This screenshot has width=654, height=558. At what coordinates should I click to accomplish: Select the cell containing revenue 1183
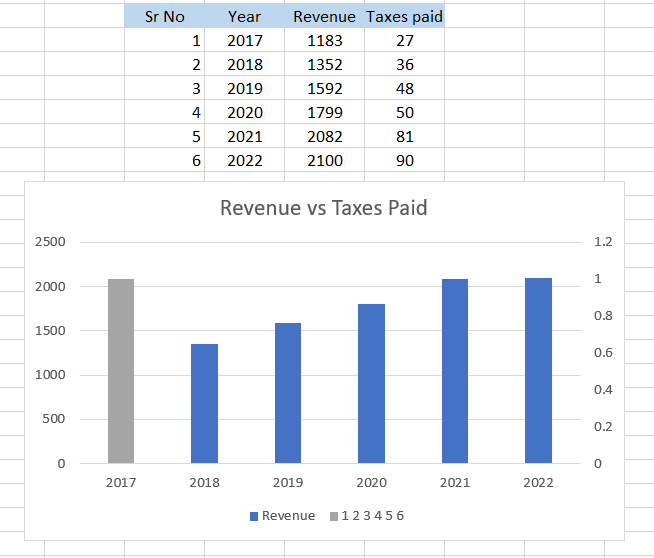coord(324,41)
